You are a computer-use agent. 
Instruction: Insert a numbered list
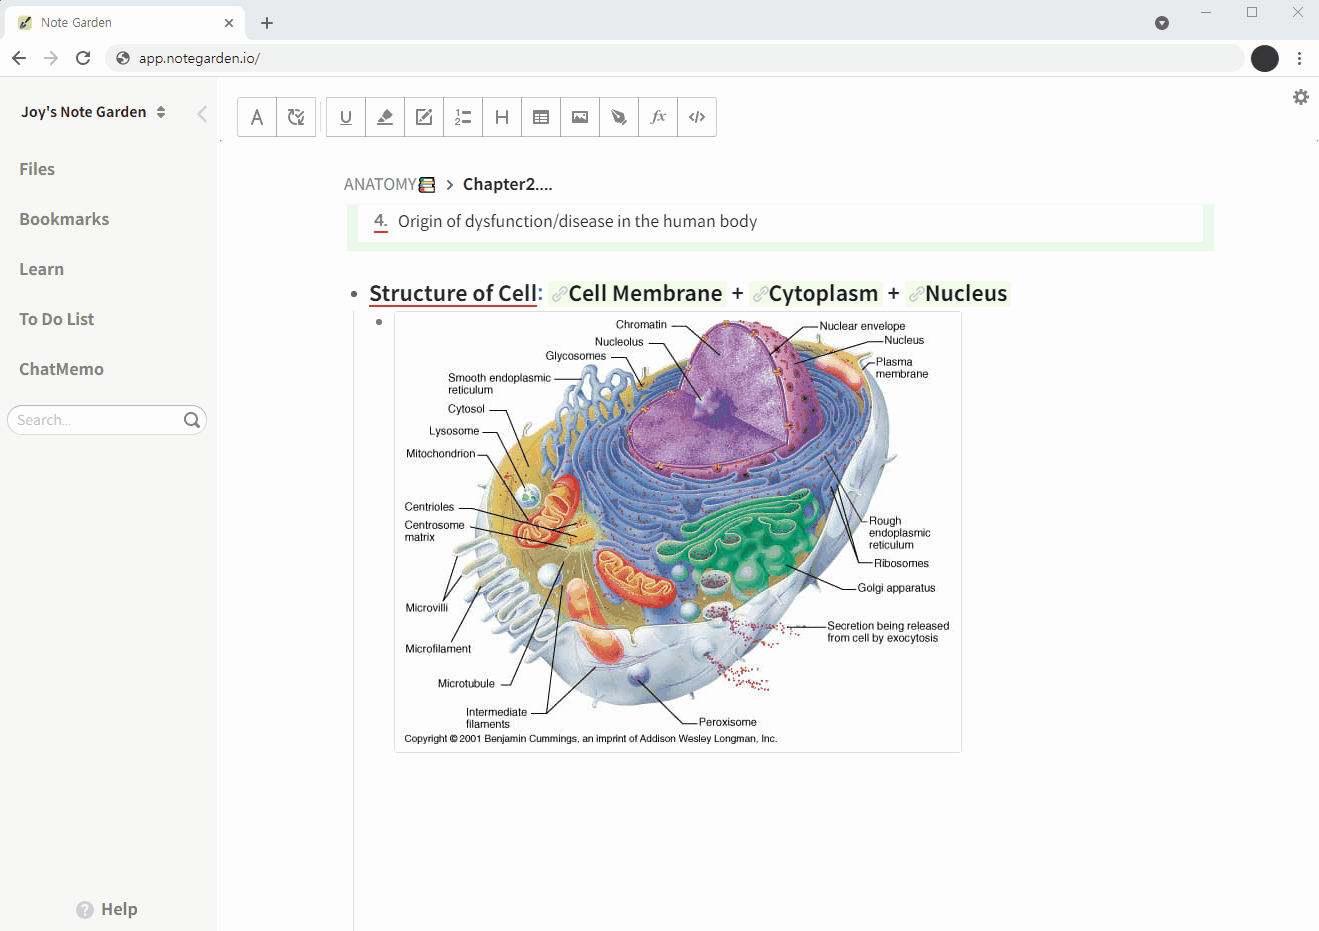[463, 117]
